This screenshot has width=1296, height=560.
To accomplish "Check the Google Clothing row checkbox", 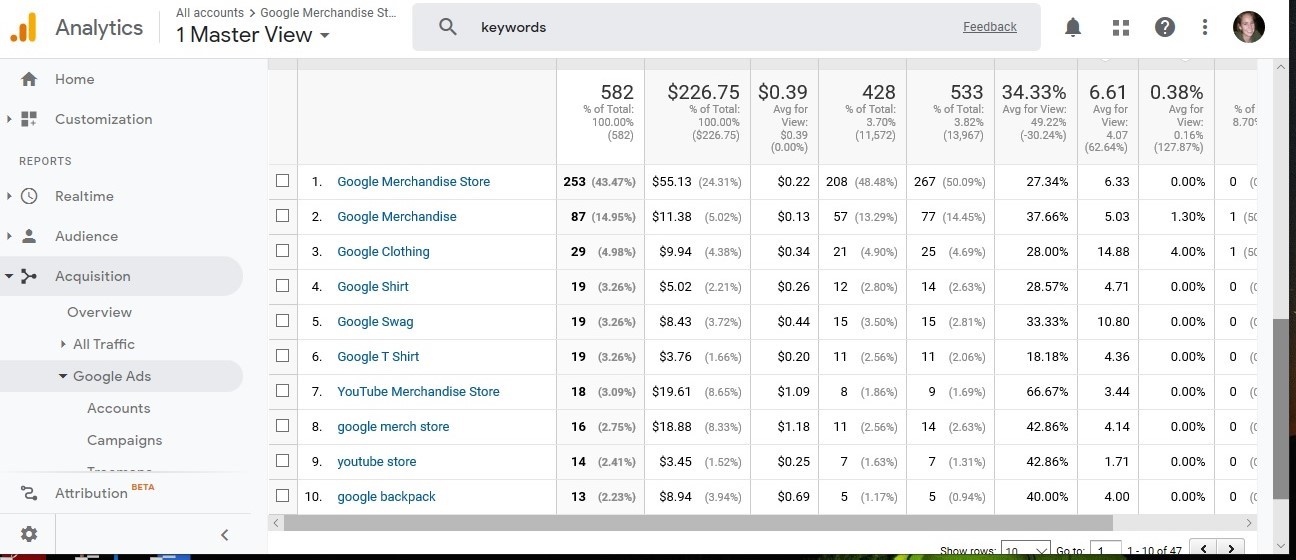I will tap(282, 251).
